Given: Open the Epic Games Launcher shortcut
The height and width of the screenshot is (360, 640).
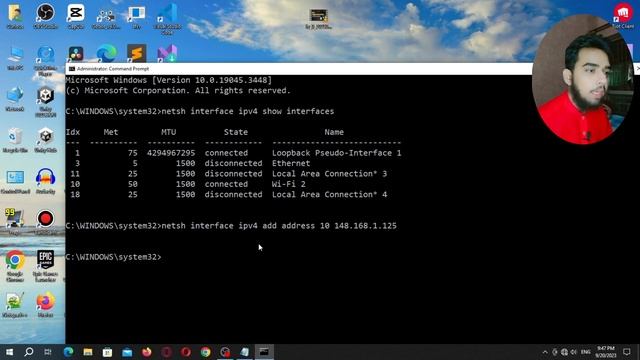Looking at the screenshot, I should (x=45, y=266).
